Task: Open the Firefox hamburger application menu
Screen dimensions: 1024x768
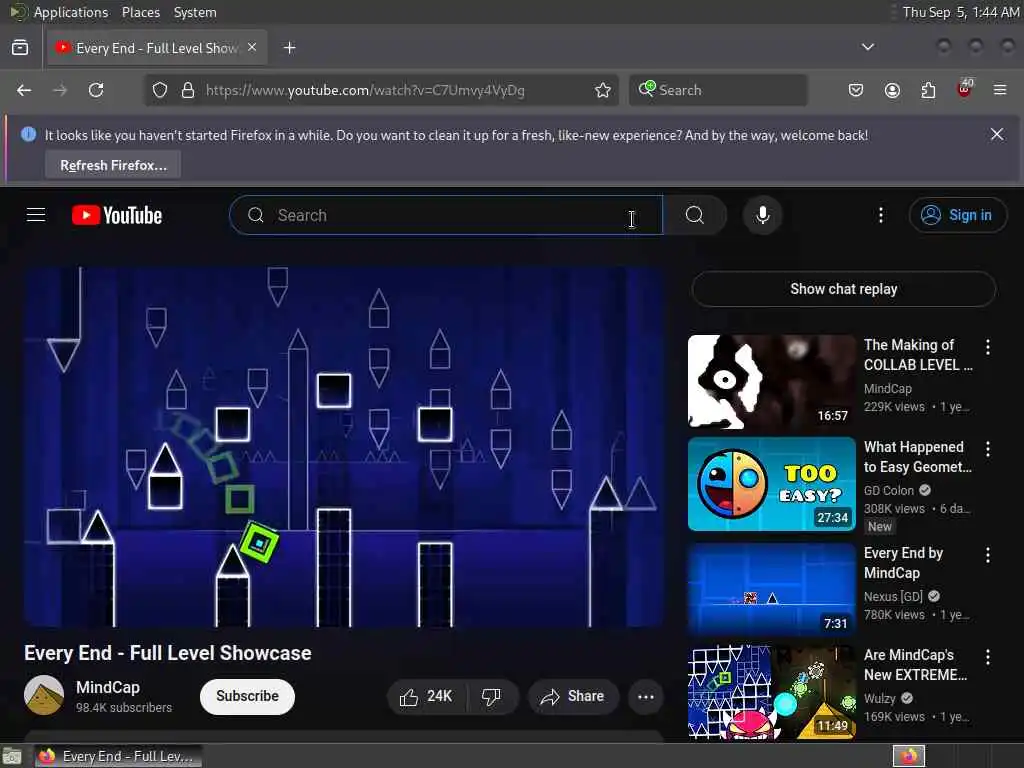Action: pos(1000,90)
